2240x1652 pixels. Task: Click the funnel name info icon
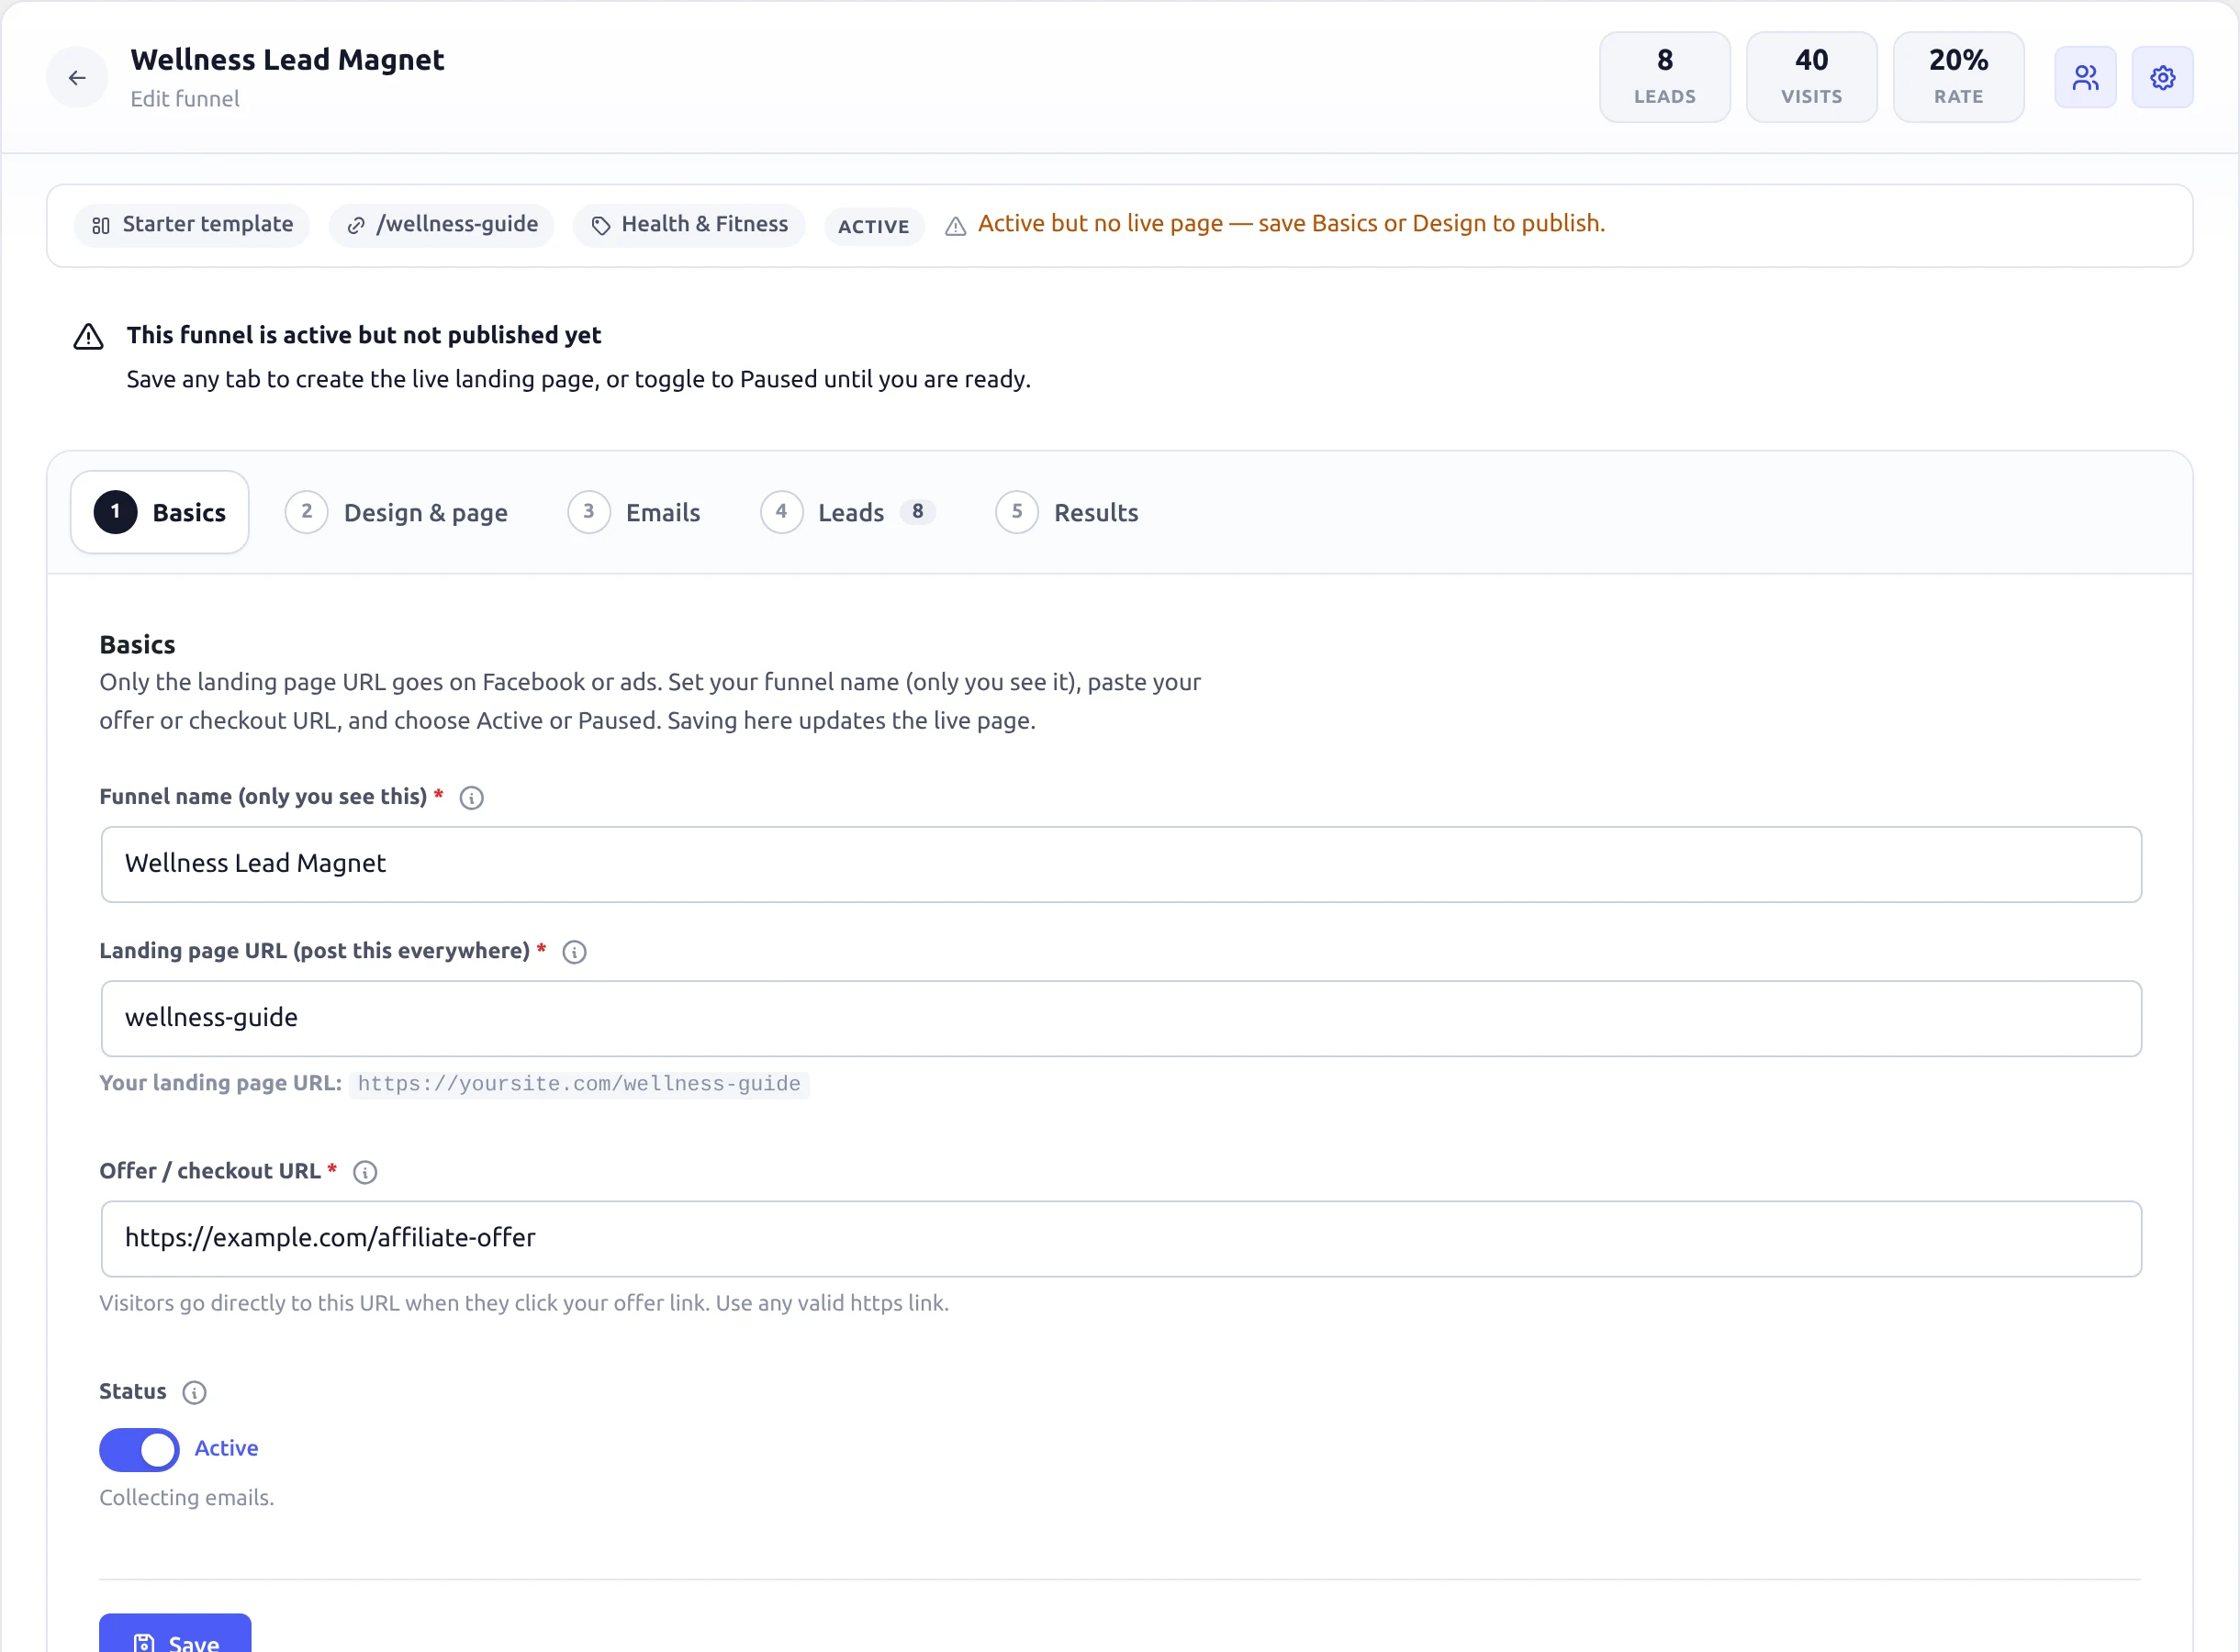click(471, 797)
